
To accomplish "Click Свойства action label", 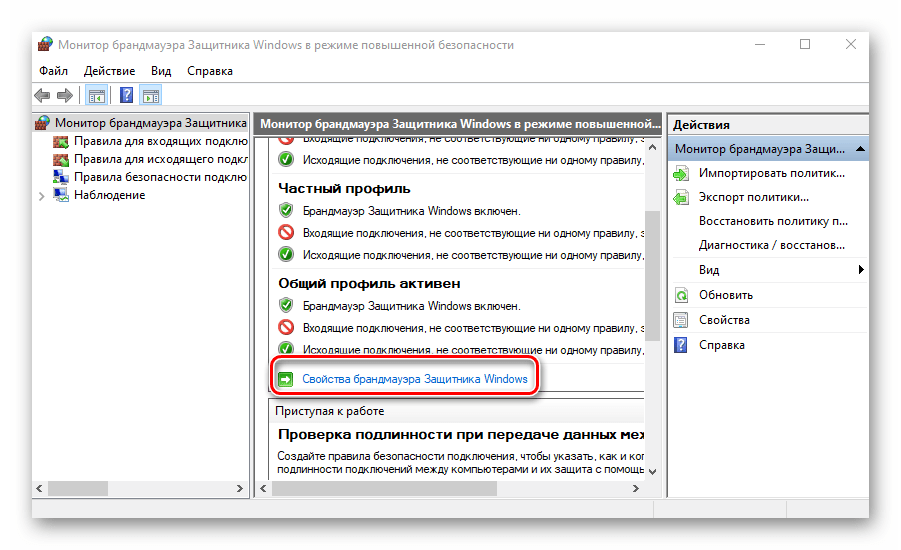I will (x=724, y=320).
